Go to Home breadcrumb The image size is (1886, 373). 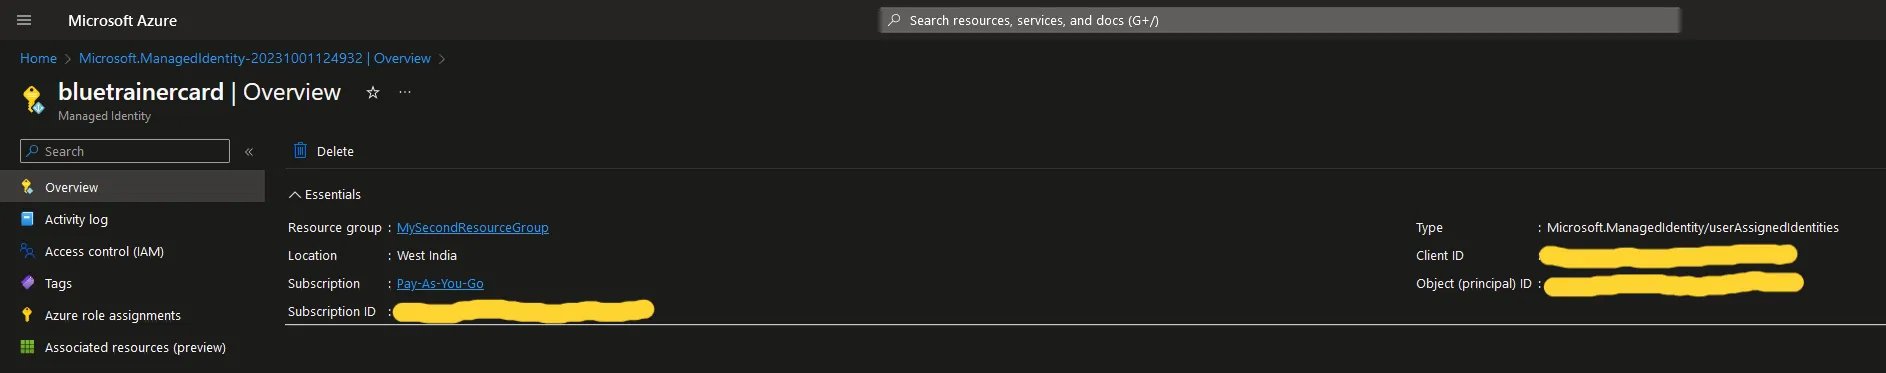(x=38, y=59)
